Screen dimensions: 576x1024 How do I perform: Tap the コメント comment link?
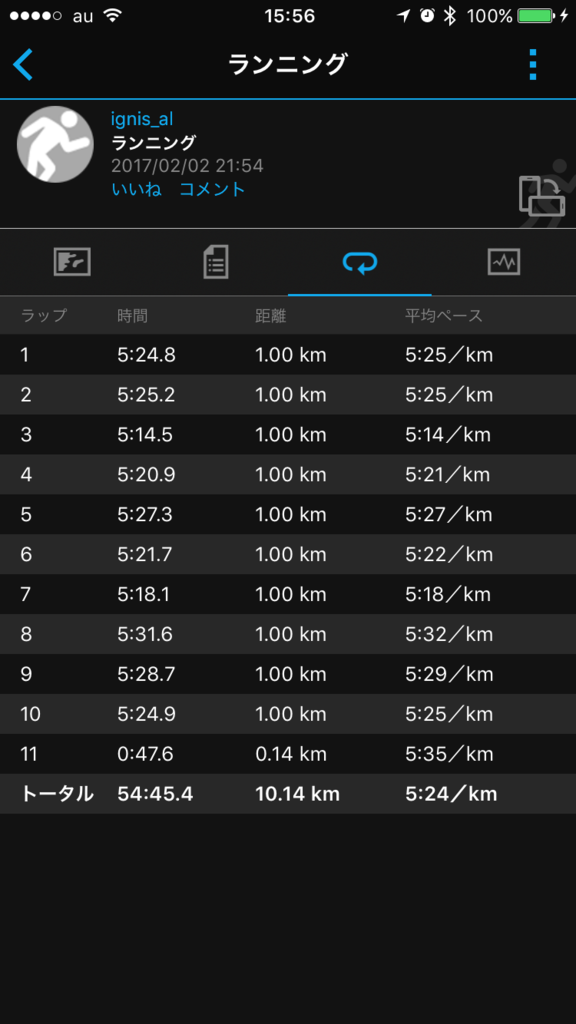(x=212, y=189)
